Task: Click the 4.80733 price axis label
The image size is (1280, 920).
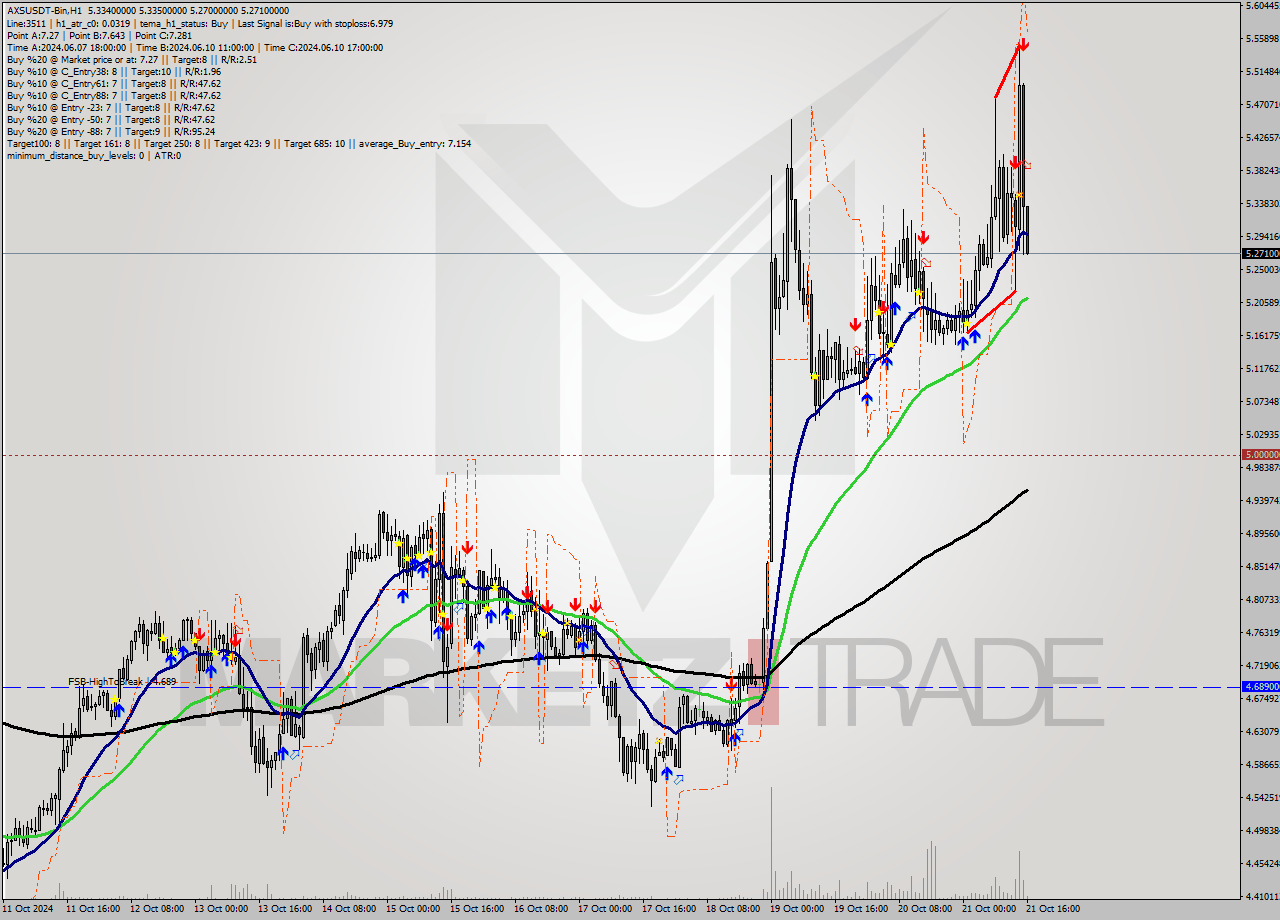Action: click(1261, 599)
